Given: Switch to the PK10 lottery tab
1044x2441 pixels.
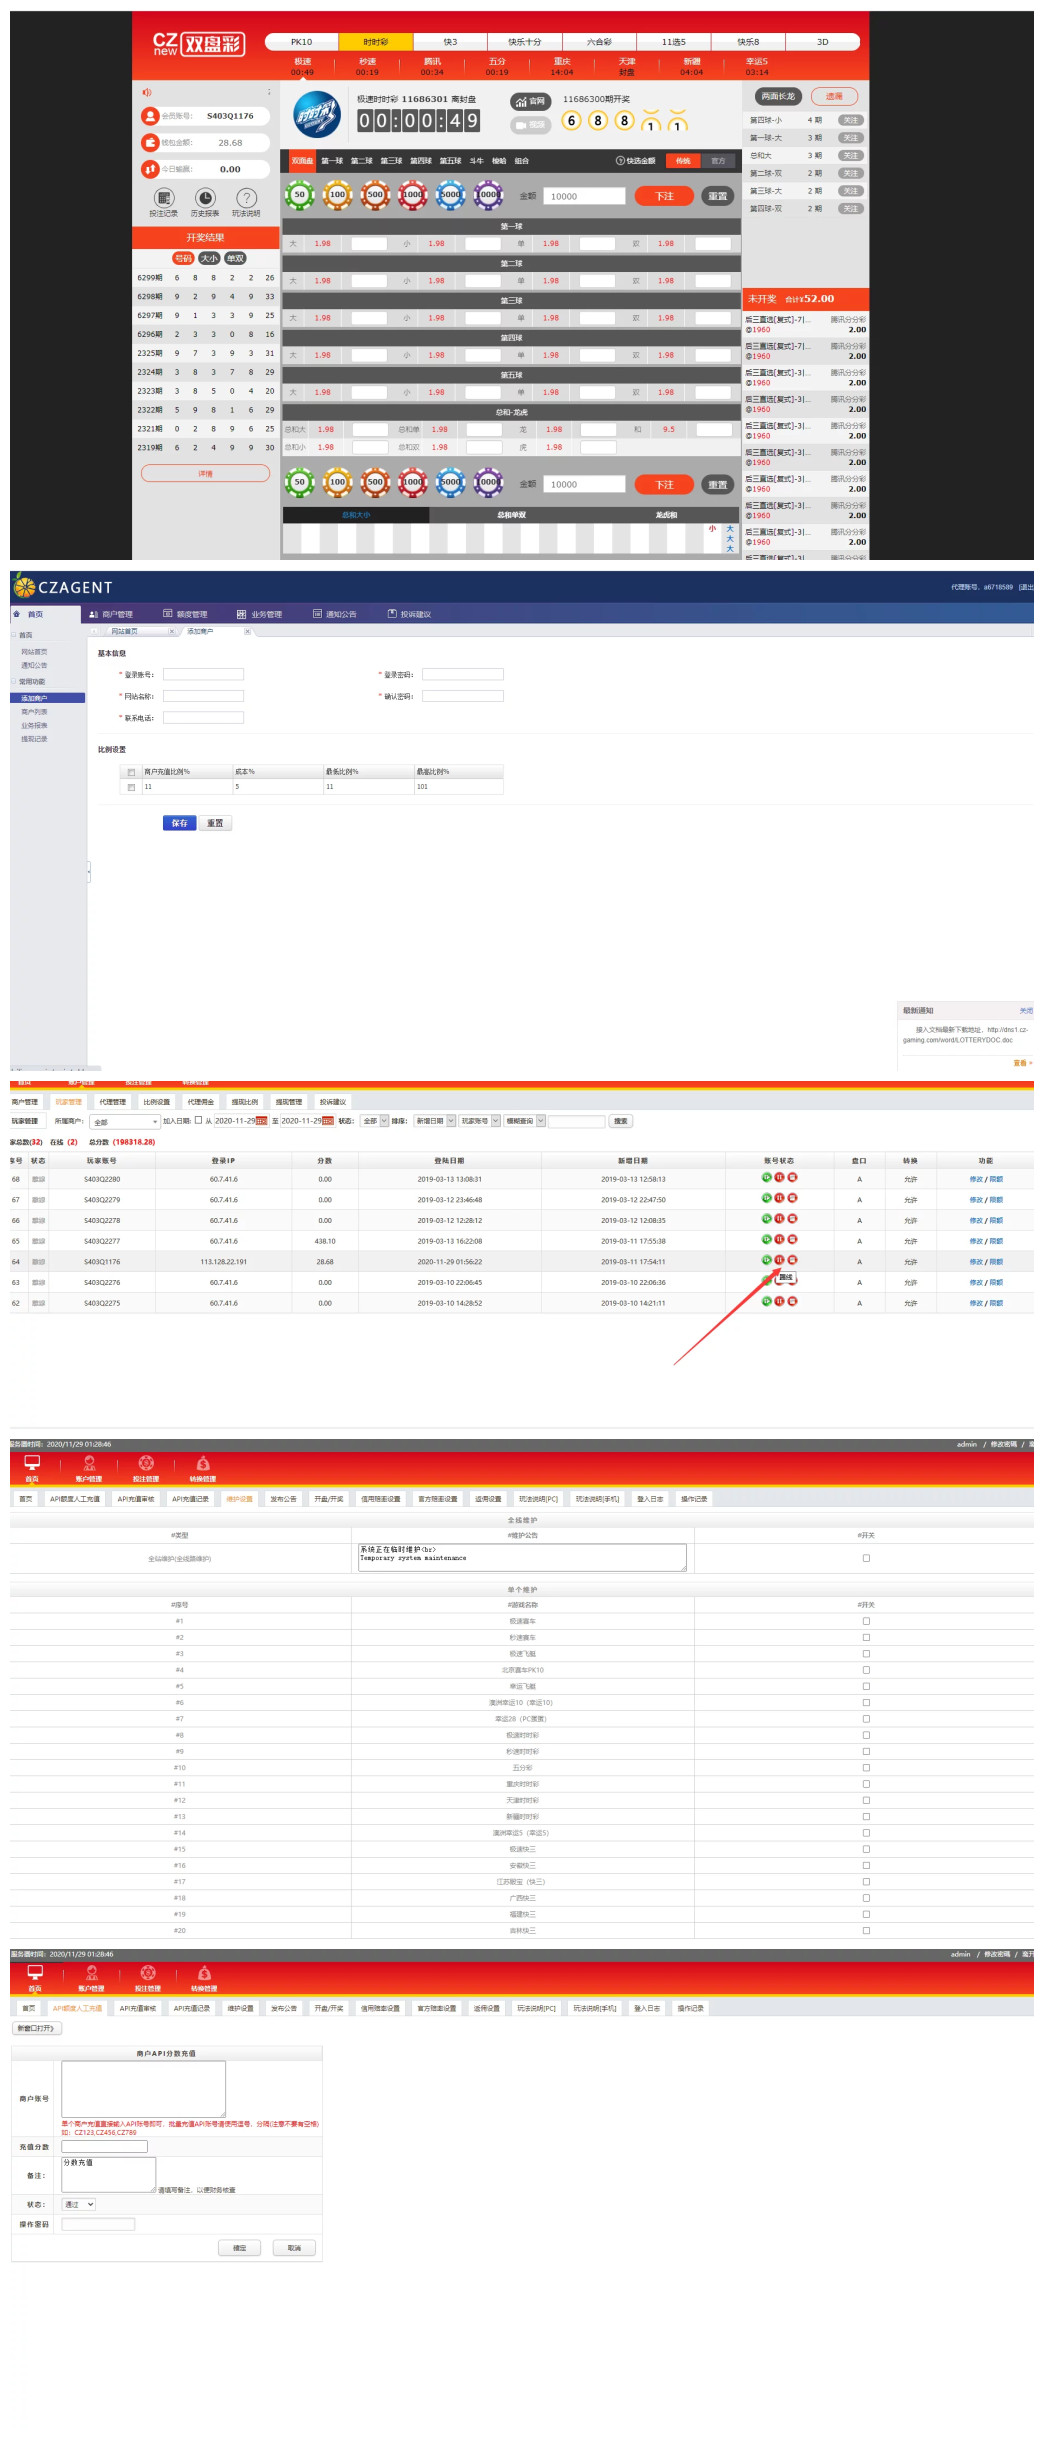Looking at the screenshot, I should coord(301,42).
